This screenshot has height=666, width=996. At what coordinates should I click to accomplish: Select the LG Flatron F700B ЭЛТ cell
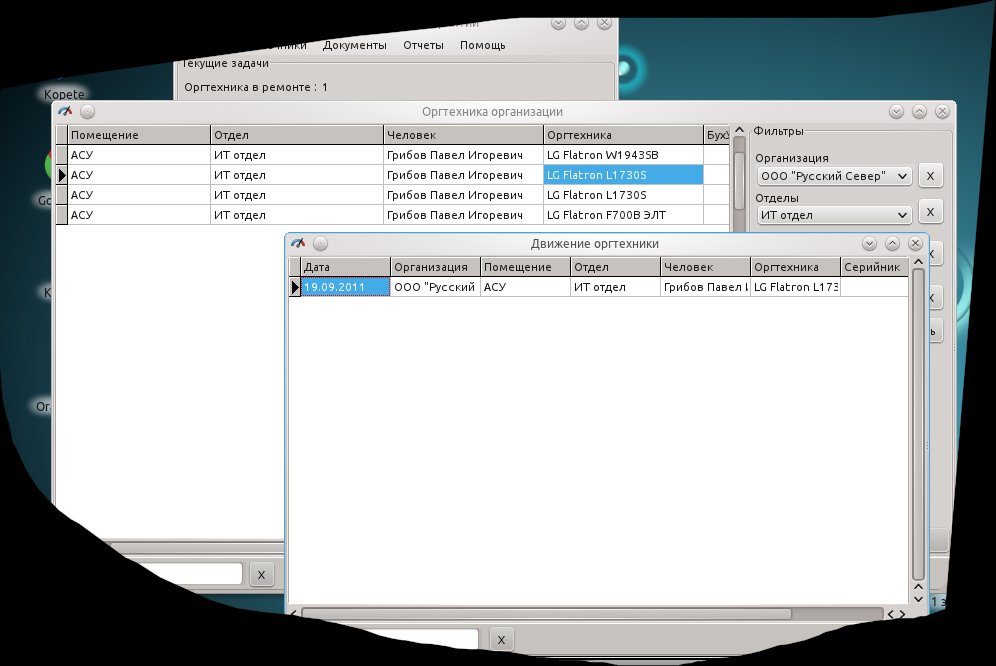[x=623, y=215]
